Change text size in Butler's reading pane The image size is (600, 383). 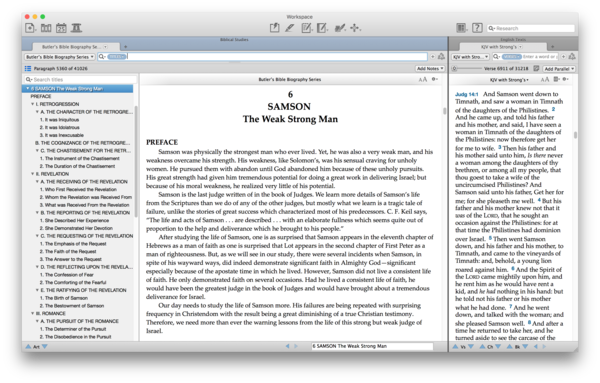tap(422, 80)
